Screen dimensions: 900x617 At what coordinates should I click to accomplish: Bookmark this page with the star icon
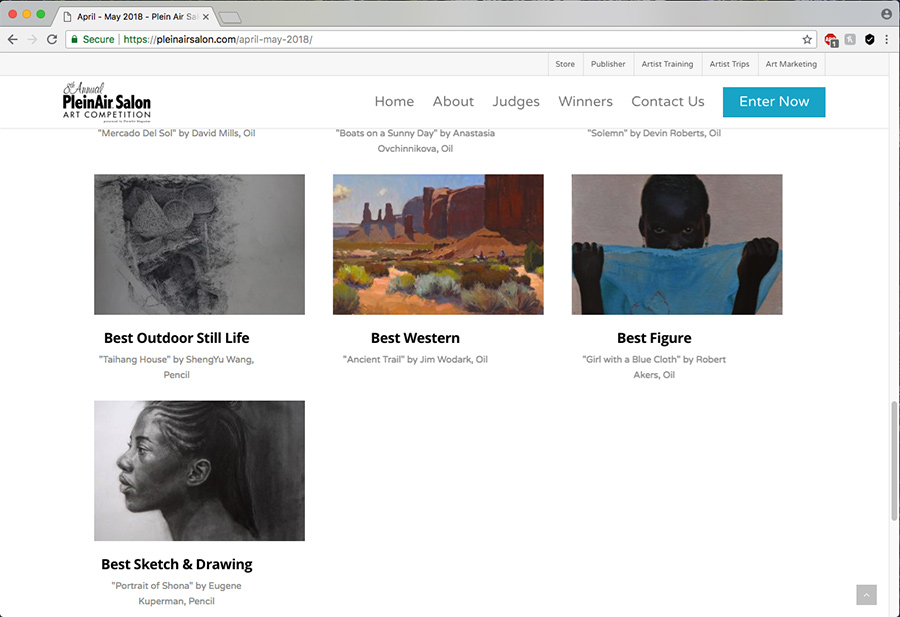click(807, 40)
